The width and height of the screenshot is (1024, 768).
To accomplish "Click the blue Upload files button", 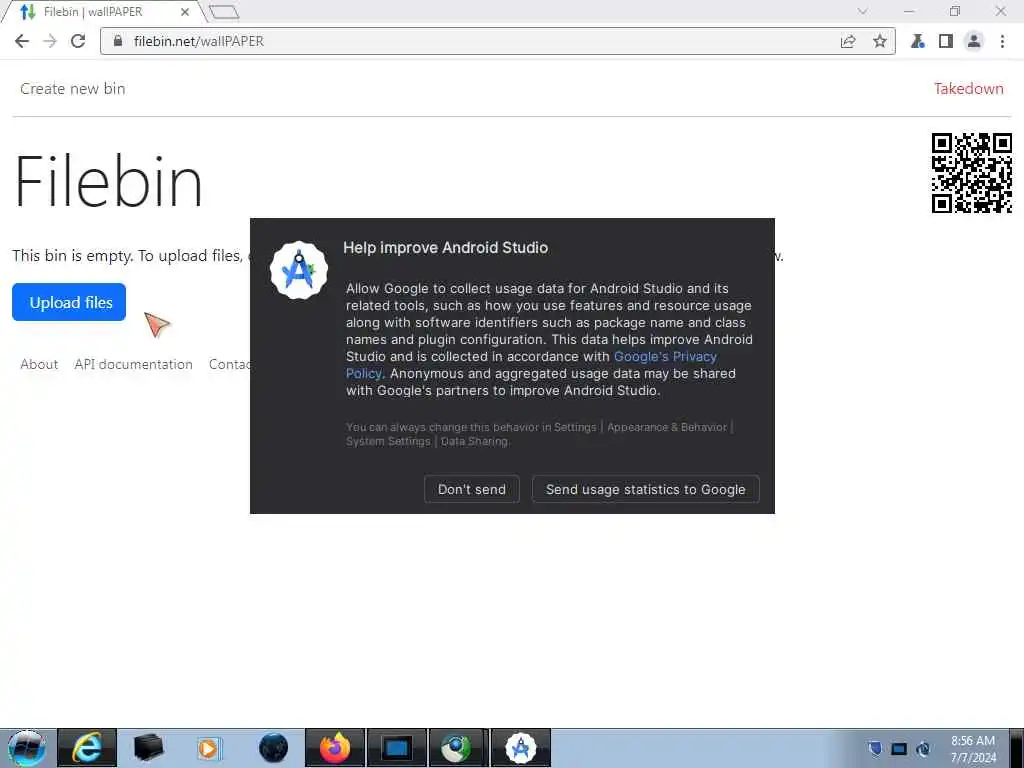I will [69, 302].
